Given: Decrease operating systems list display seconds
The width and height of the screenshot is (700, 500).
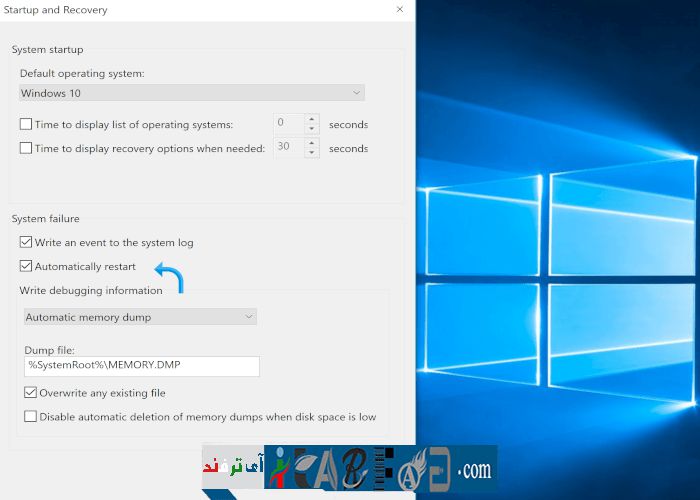Looking at the screenshot, I should (x=312, y=129).
